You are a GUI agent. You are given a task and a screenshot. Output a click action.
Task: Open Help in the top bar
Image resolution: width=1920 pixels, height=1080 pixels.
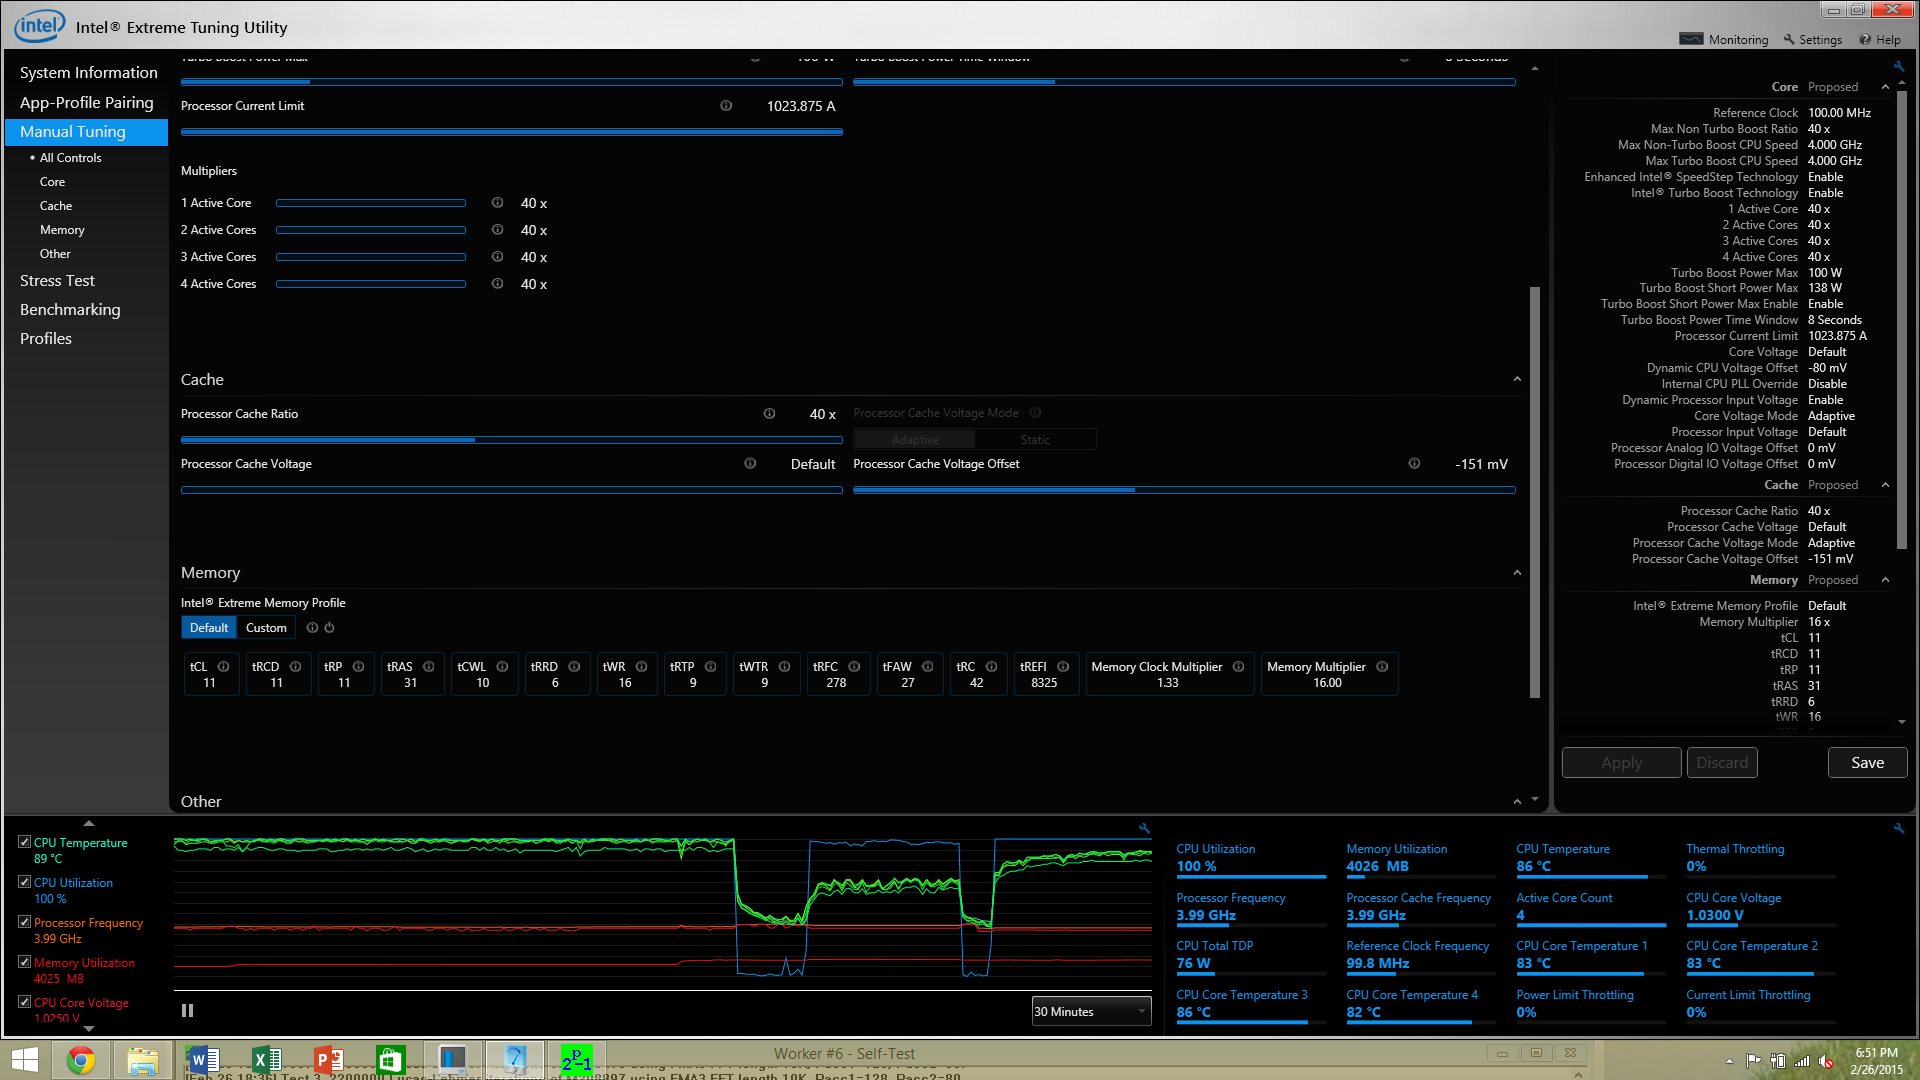point(1880,40)
